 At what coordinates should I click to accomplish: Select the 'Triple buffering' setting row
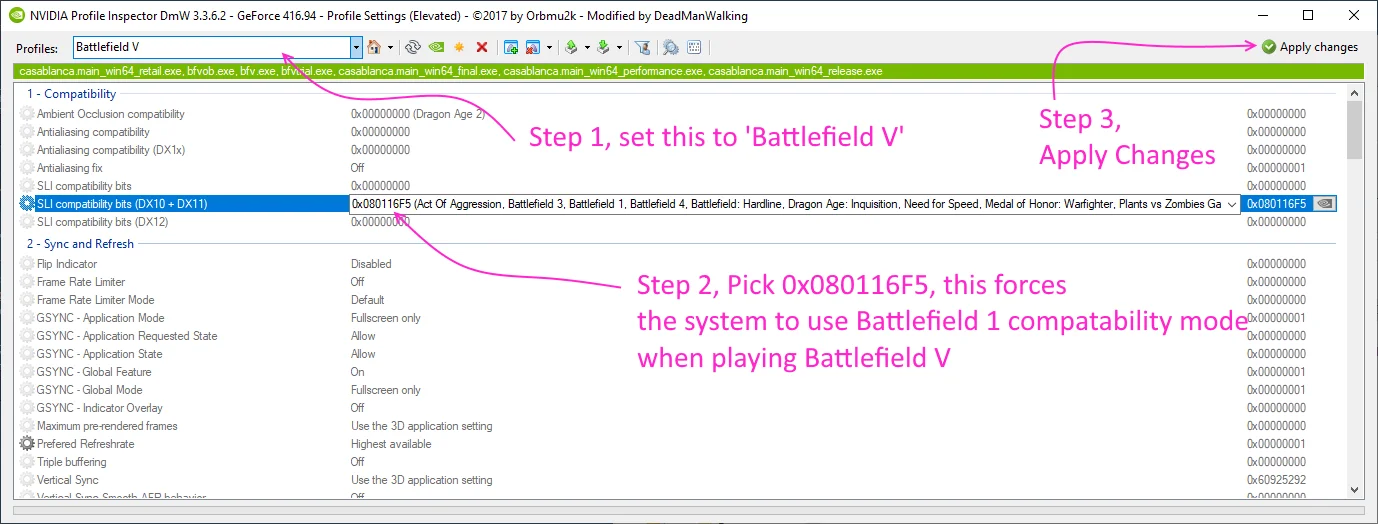pyautogui.click(x=678, y=462)
